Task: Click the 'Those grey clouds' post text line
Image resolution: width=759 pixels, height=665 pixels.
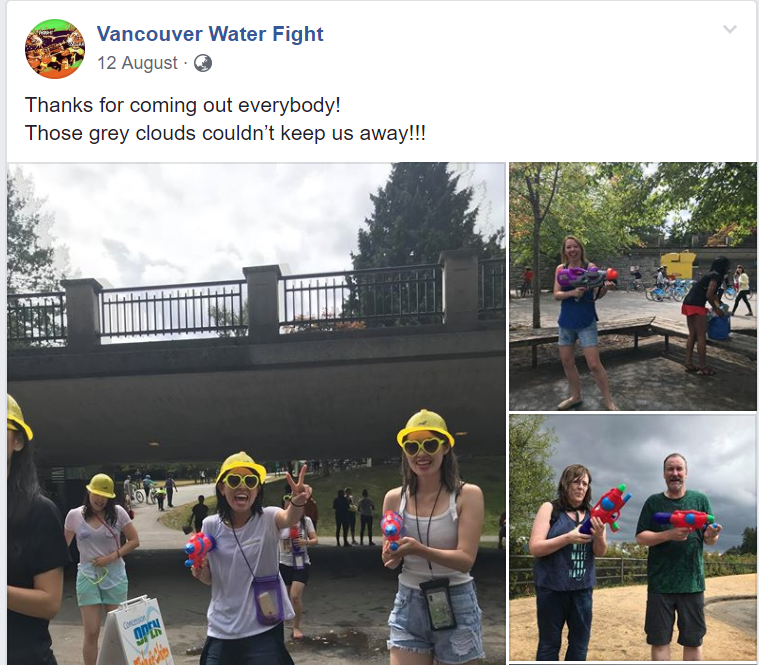Action: pyautogui.click(x=225, y=133)
